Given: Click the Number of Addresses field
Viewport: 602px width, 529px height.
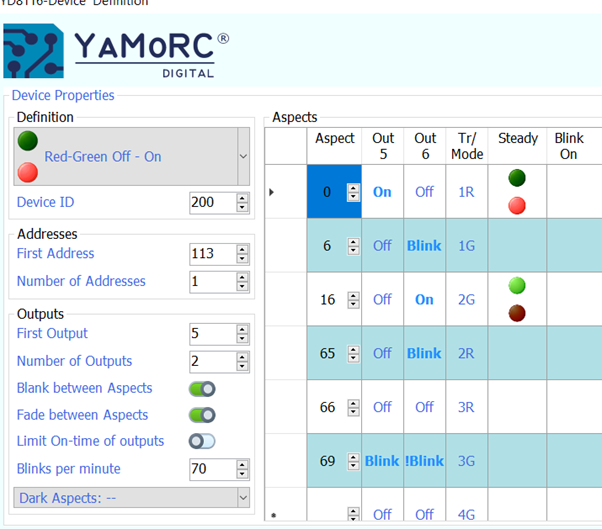Looking at the screenshot, I should click(x=213, y=281).
